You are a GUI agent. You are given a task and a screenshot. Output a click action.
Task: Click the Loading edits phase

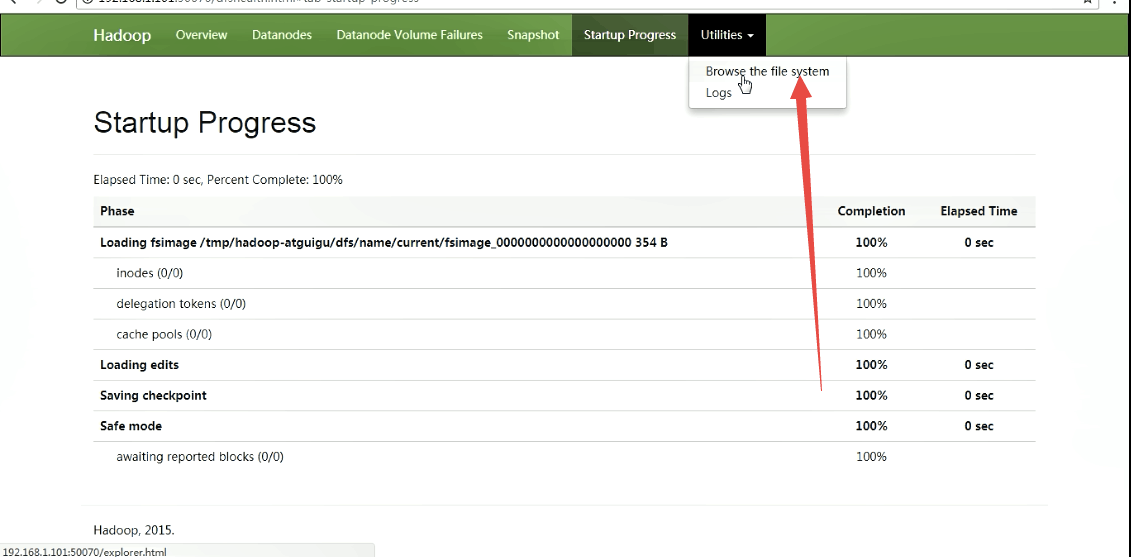pos(139,365)
